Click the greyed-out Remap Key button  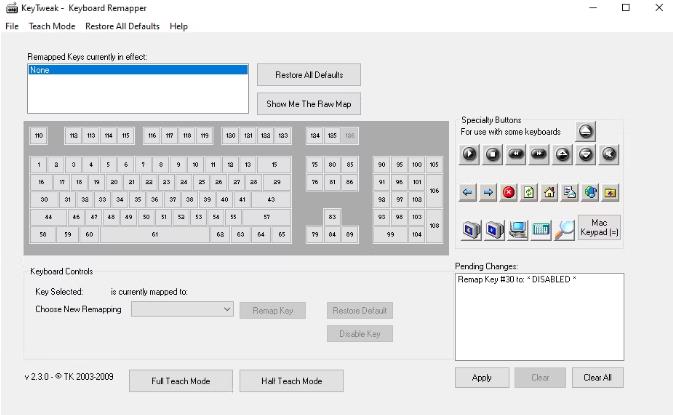[x=273, y=310]
